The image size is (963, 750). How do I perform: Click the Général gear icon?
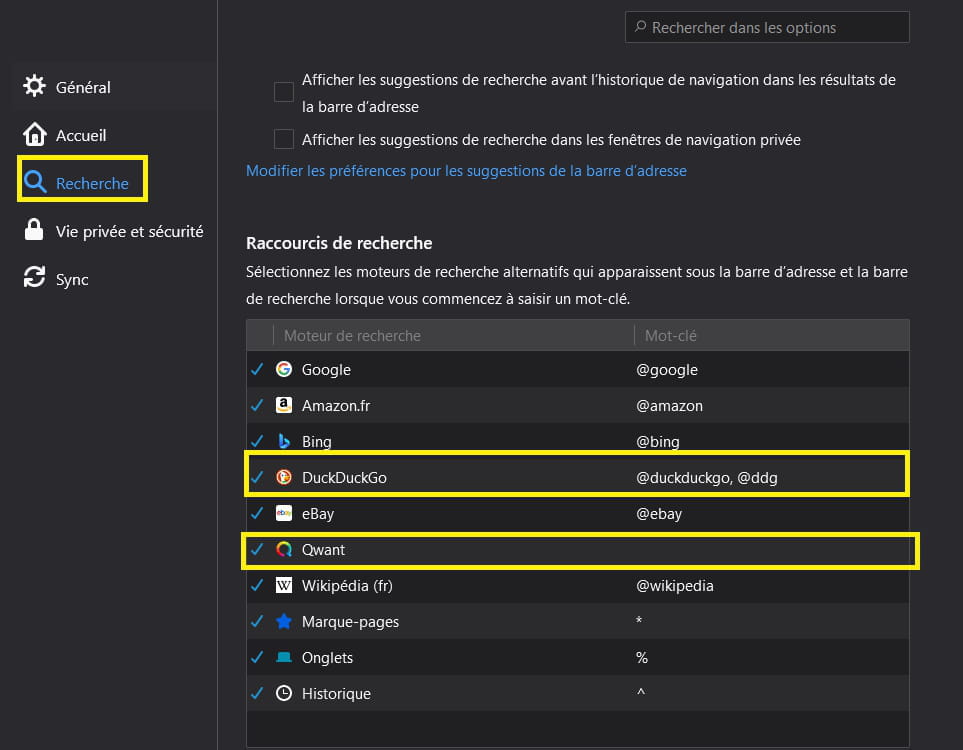(x=34, y=86)
